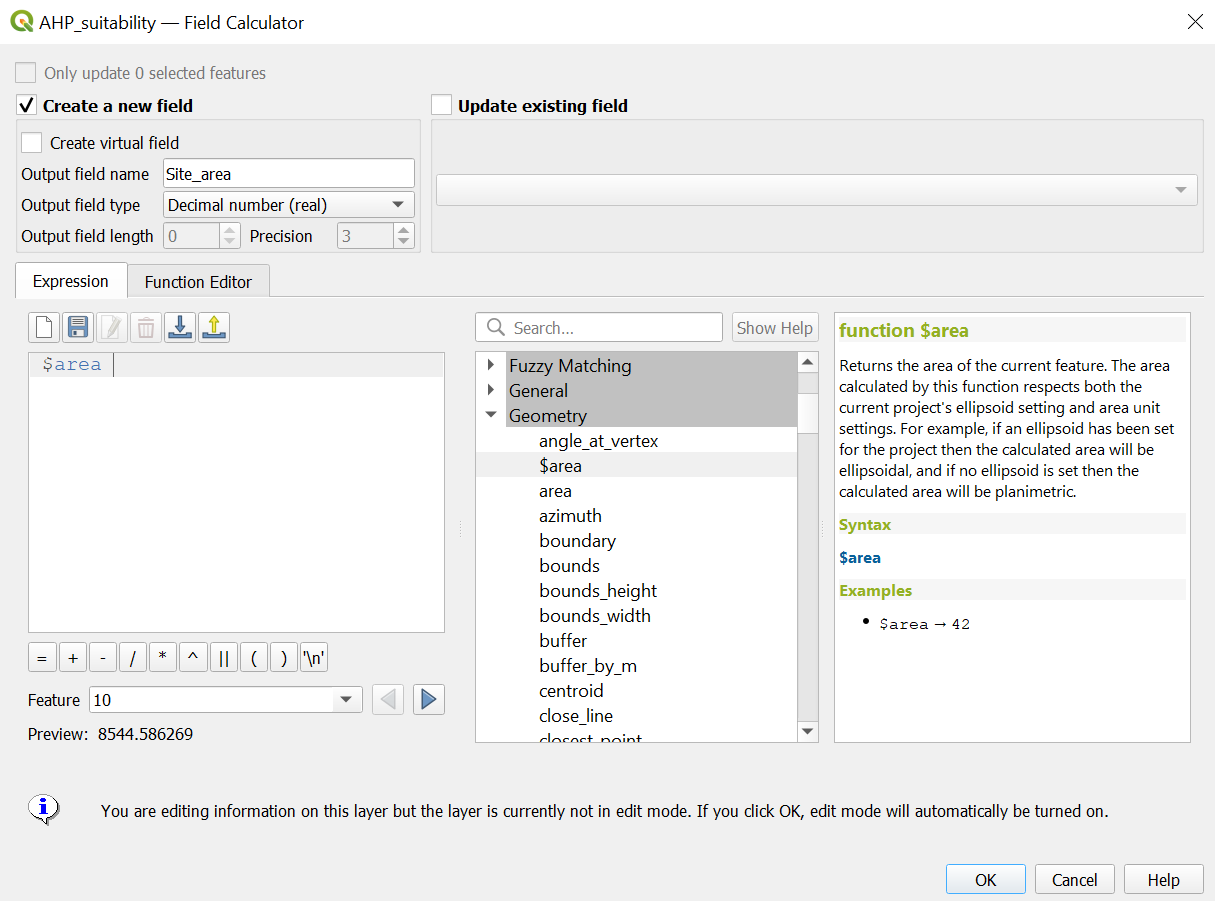Clear the expression editor with the new file icon

(x=44, y=328)
